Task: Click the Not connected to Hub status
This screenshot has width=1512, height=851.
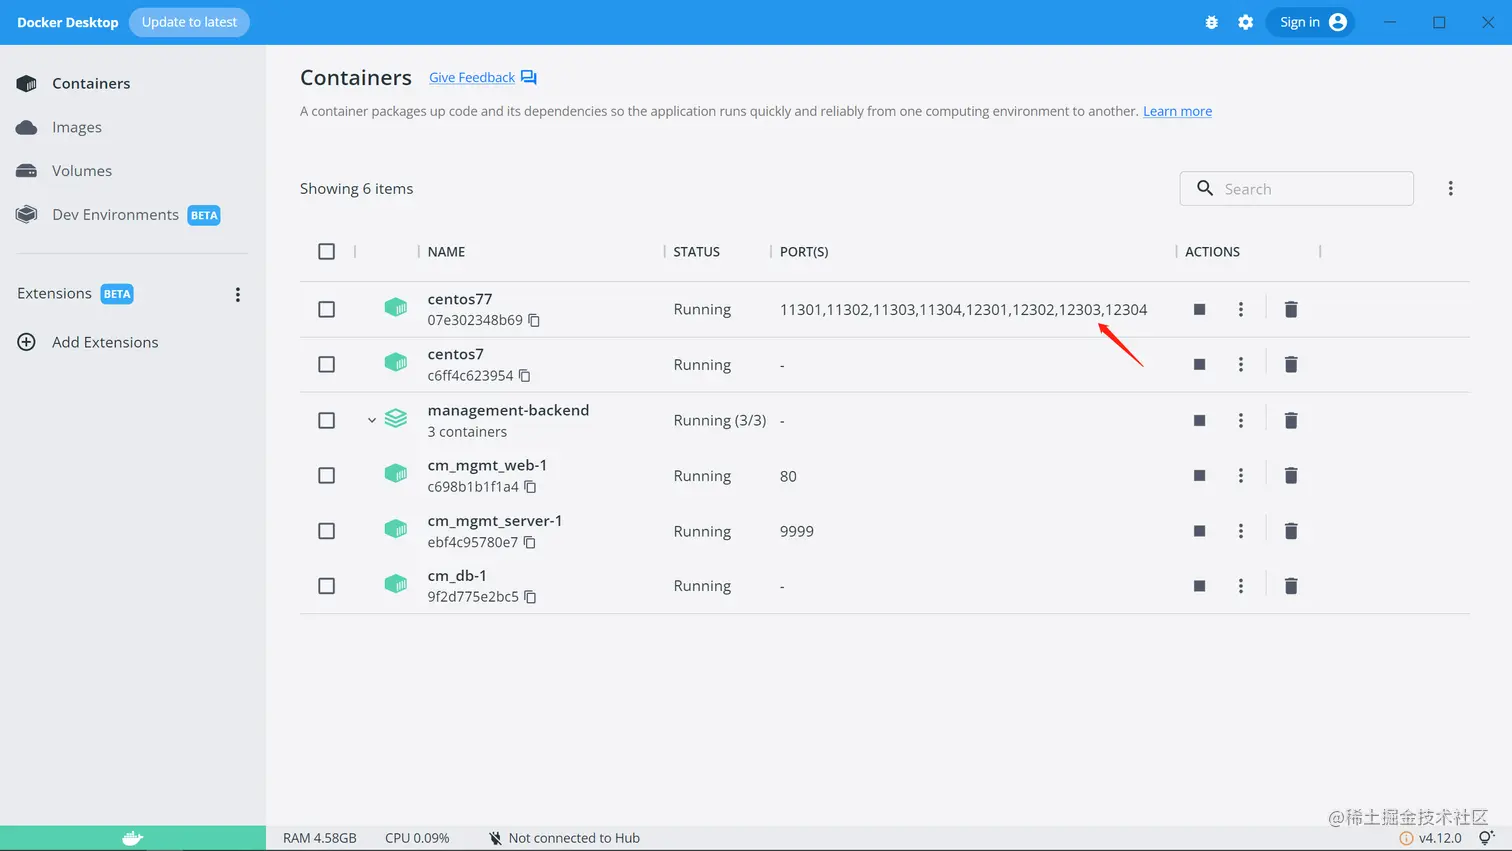Action: [x=564, y=838]
